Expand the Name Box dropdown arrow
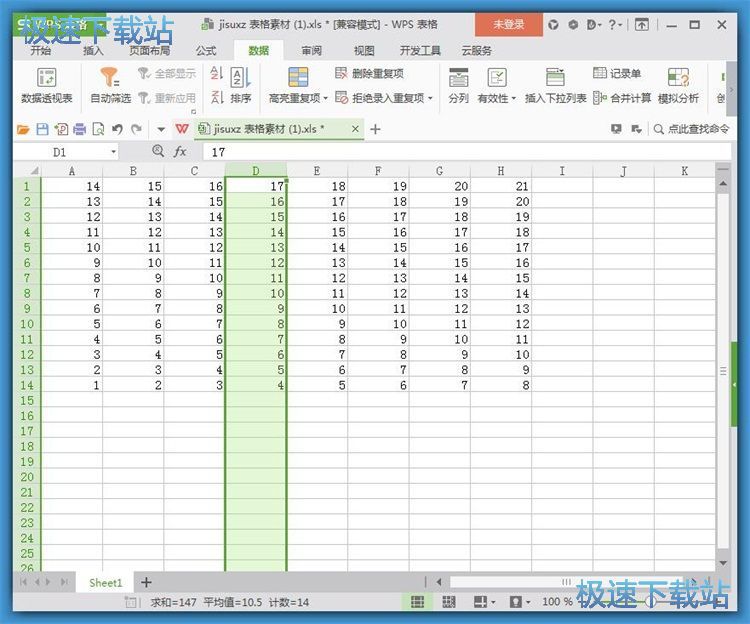 pos(113,152)
